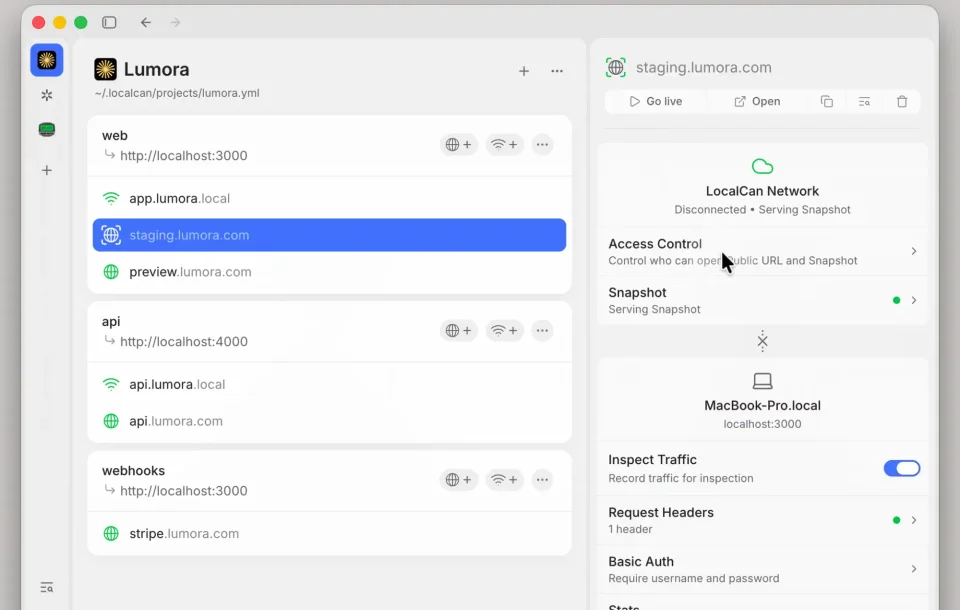Add a local domain to the web service
Screen dimensions: 960x610
click(504, 145)
